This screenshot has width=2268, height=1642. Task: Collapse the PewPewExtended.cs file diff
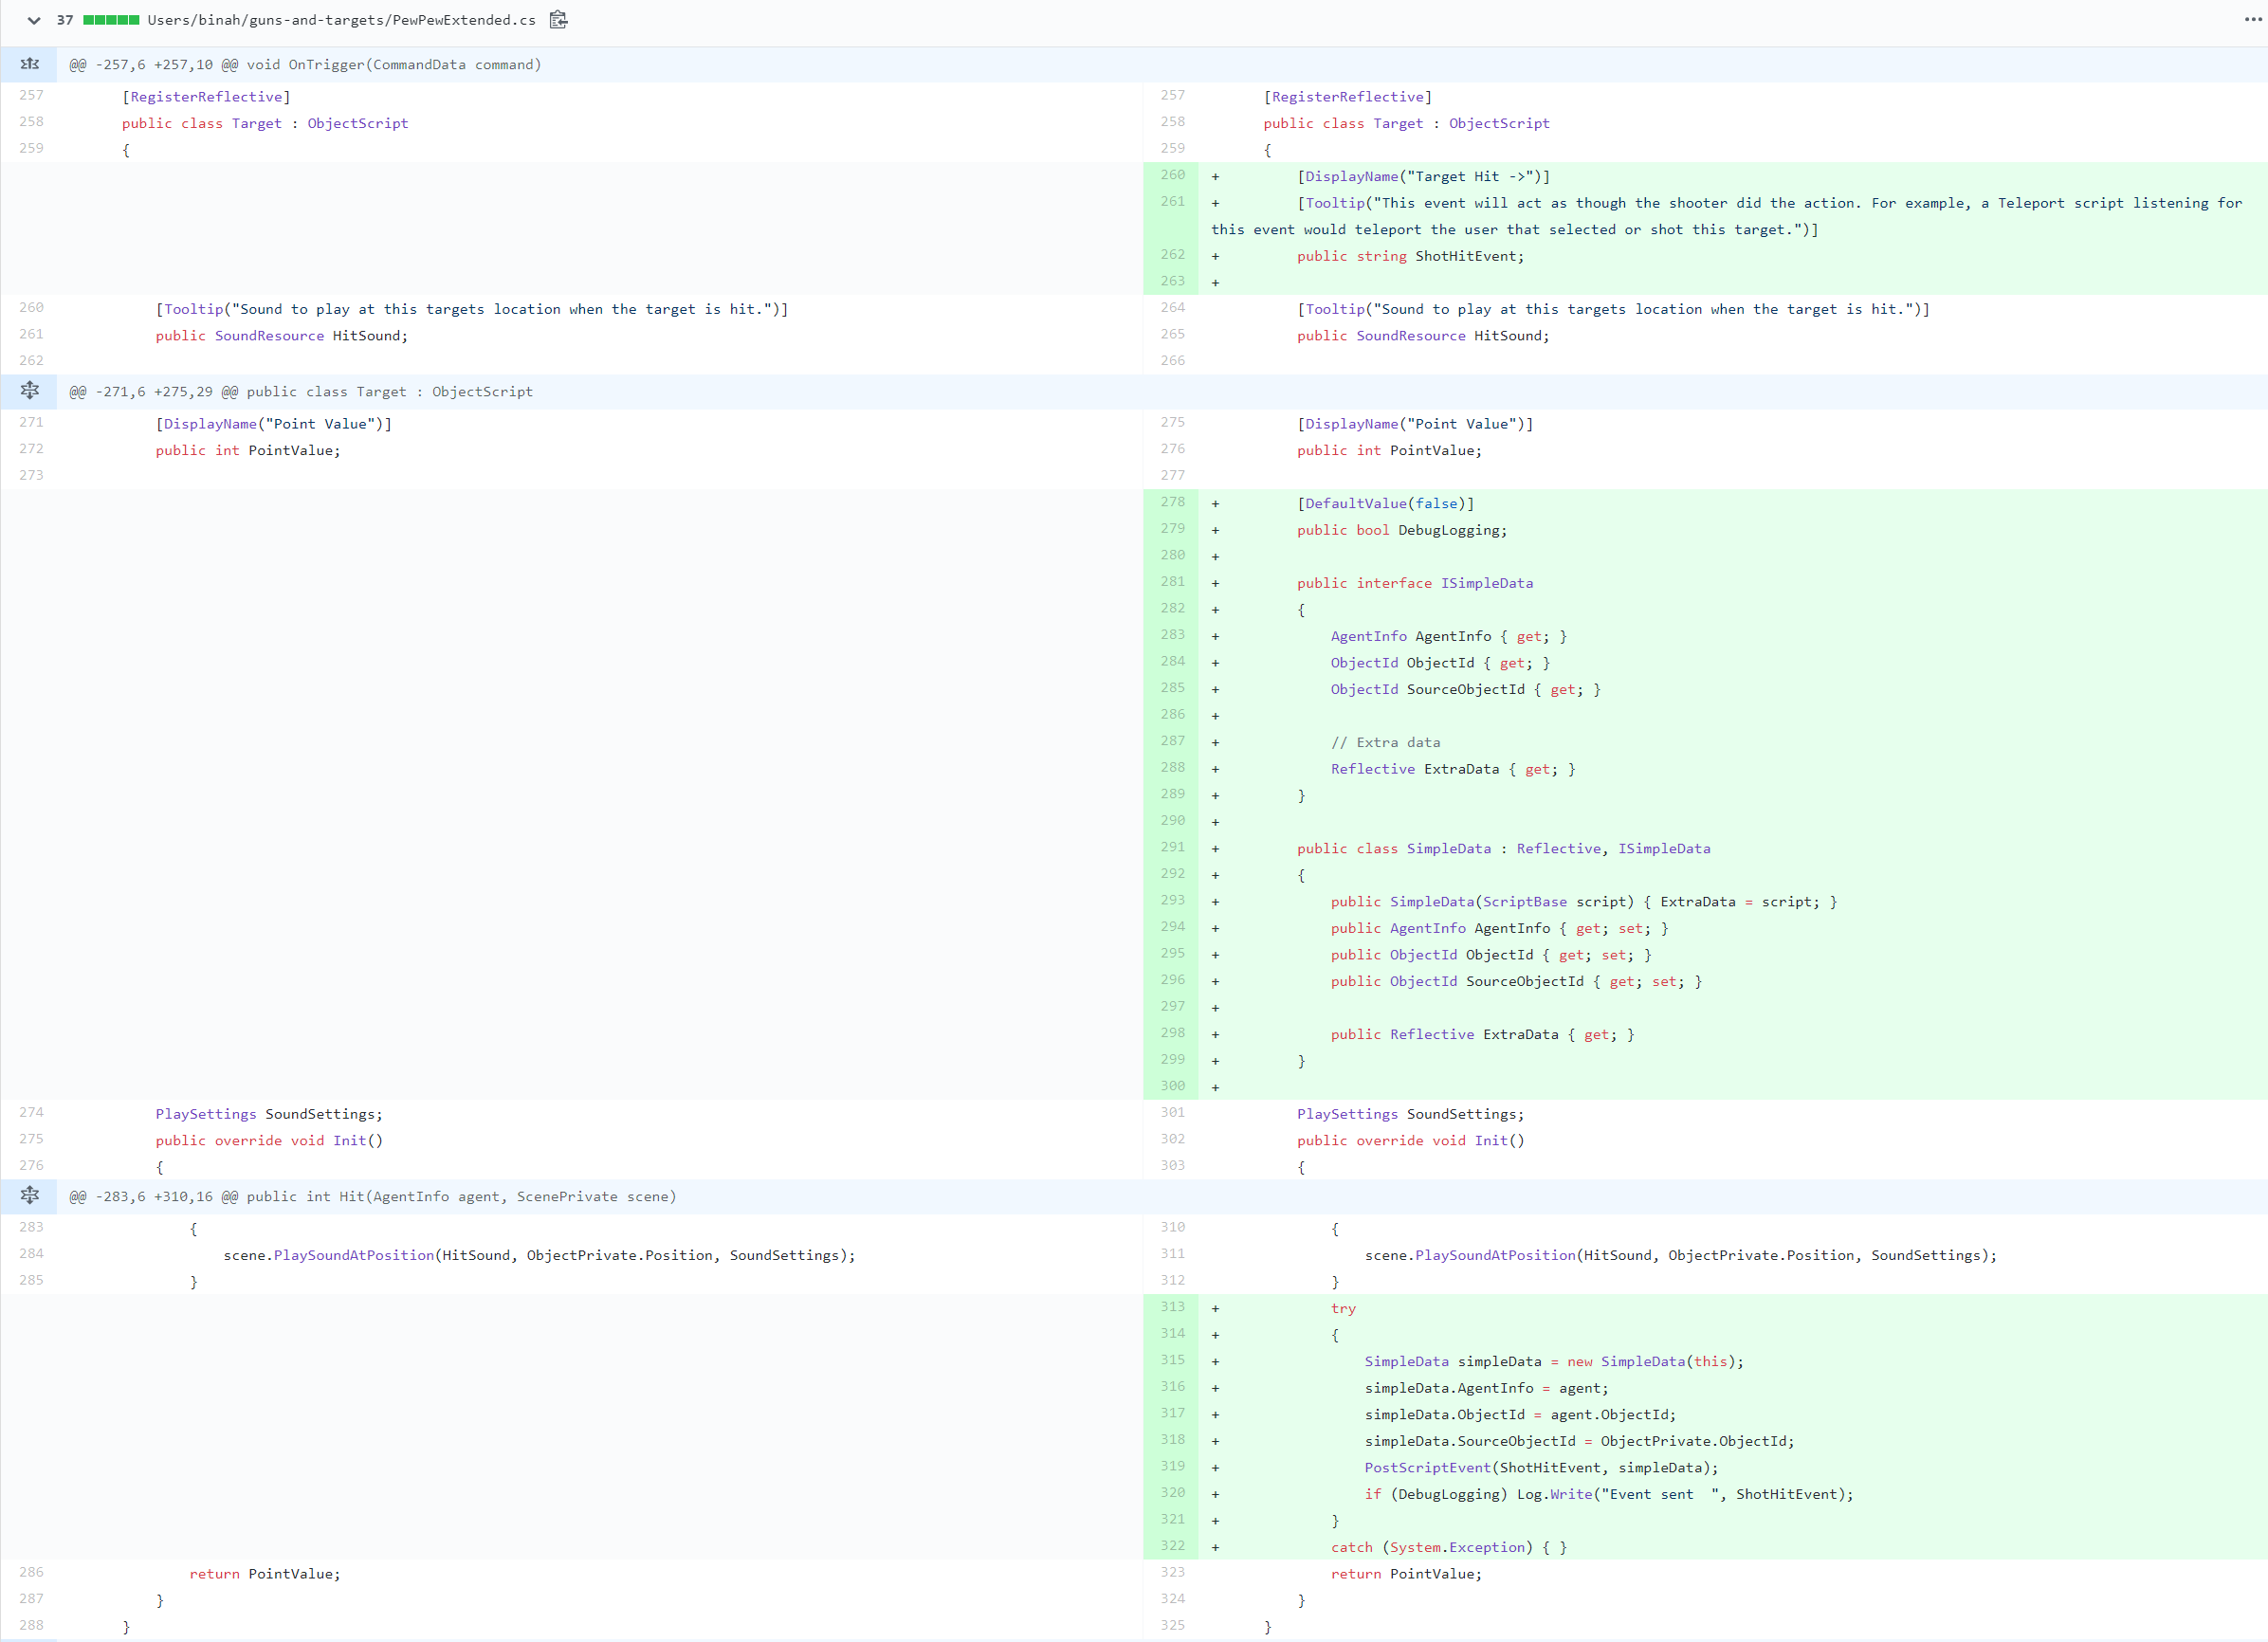pyautogui.click(x=34, y=20)
